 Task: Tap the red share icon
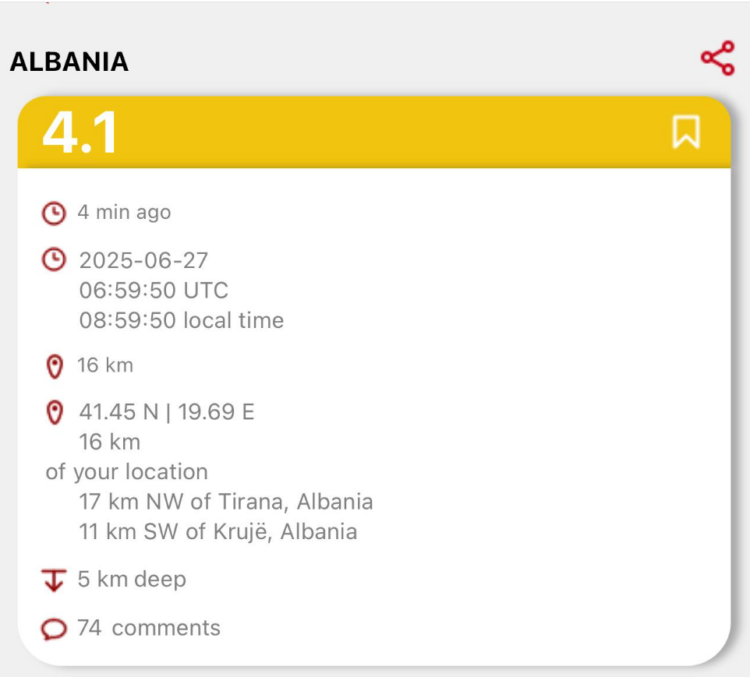(717, 58)
